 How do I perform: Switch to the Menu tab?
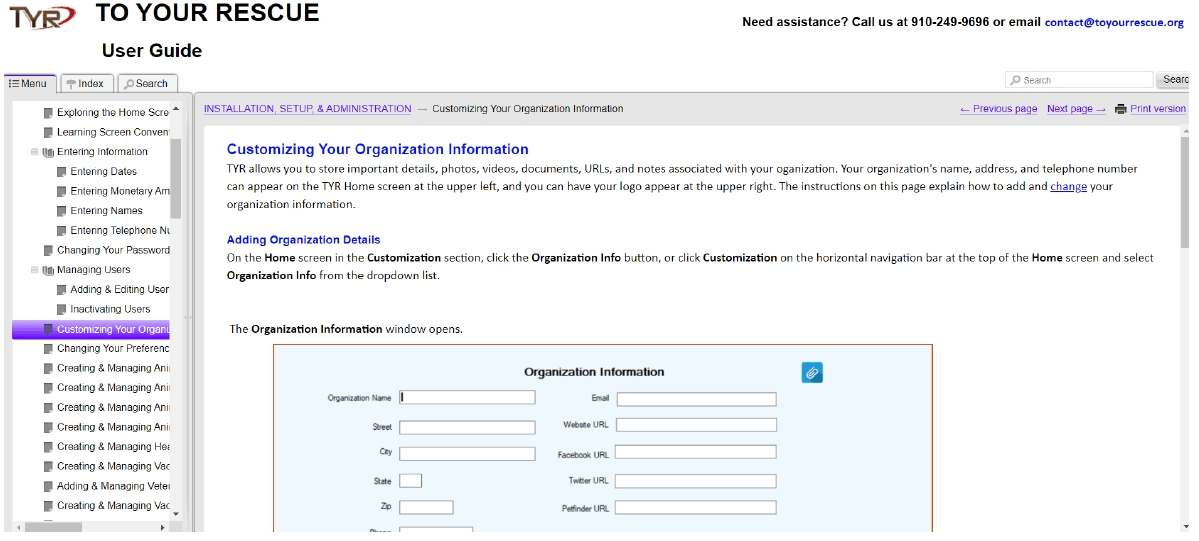(28, 83)
